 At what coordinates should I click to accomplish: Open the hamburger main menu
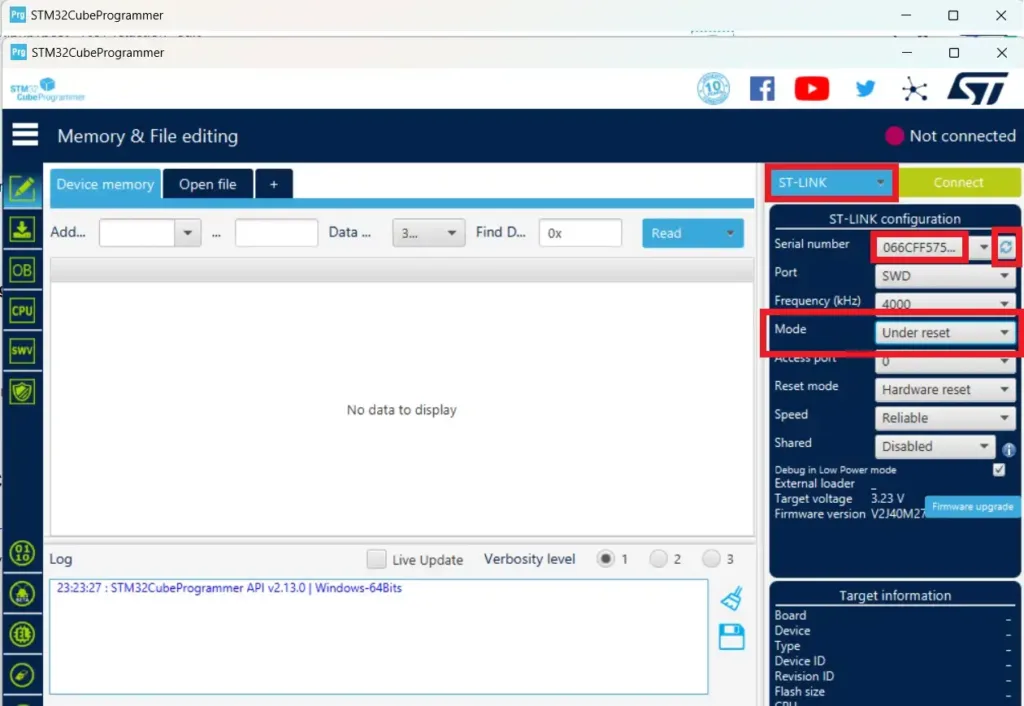pyautogui.click(x=25, y=135)
